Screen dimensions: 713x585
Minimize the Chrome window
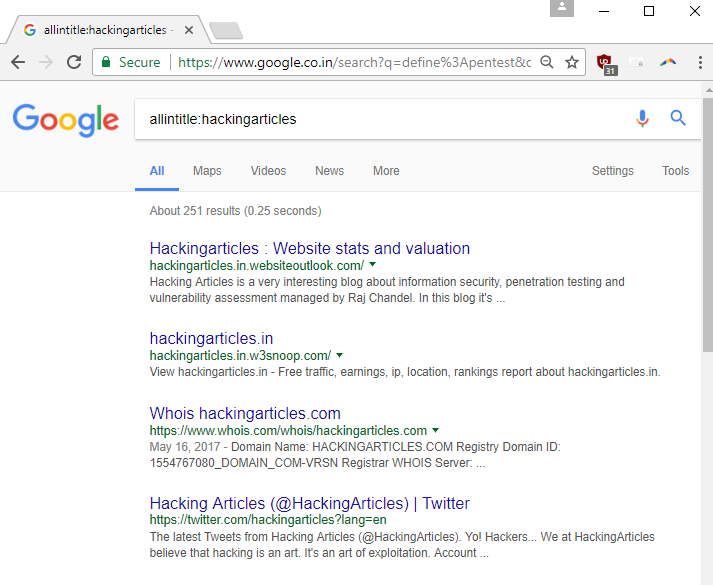click(x=604, y=11)
